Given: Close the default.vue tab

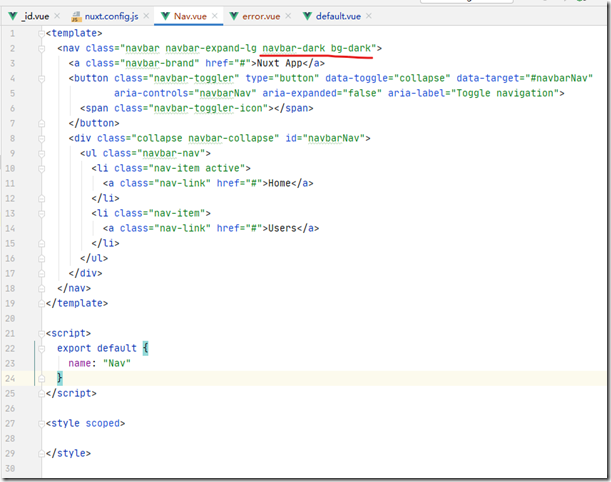Looking at the screenshot, I should (369, 16).
